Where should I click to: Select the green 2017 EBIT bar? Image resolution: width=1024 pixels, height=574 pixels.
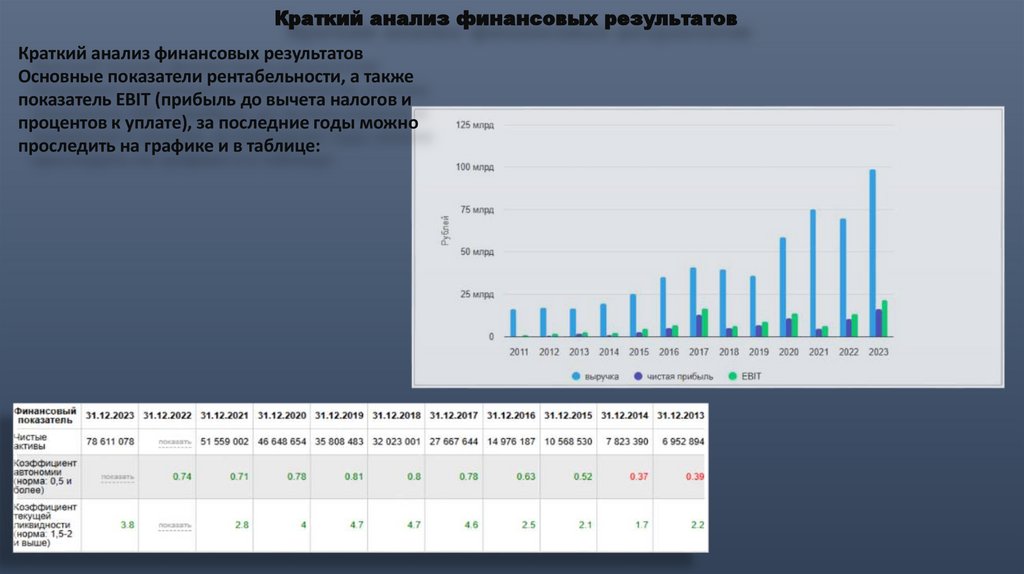tap(705, 323)
